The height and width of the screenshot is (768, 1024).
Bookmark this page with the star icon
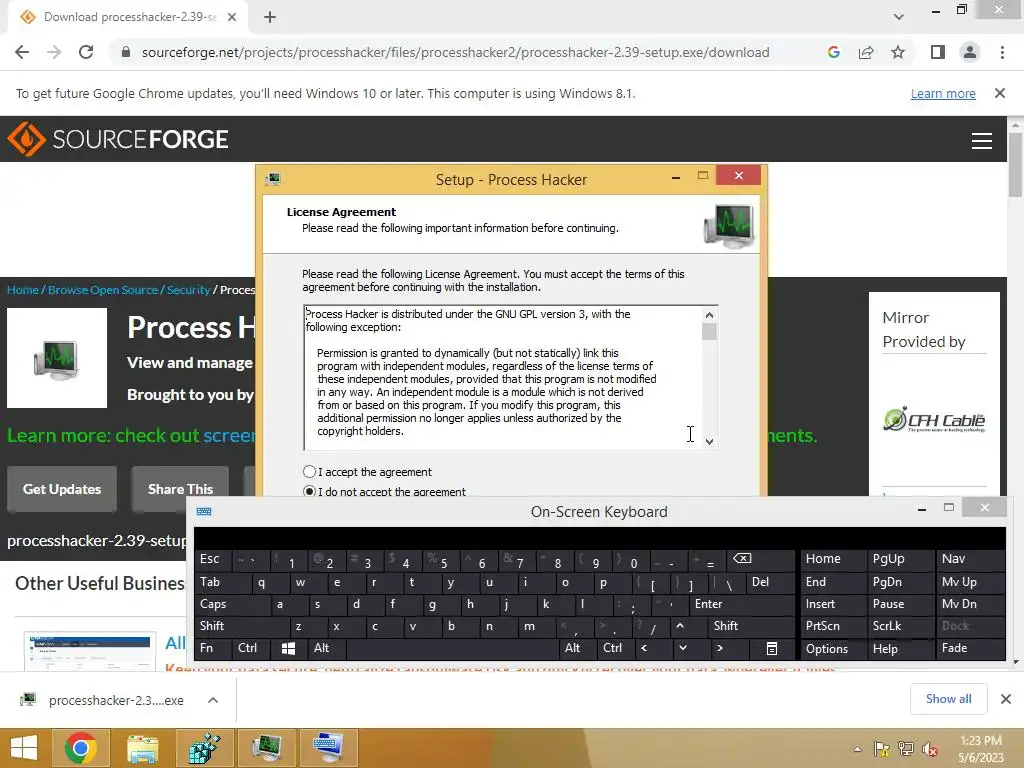pyautogui.click(x=898, y=52)
